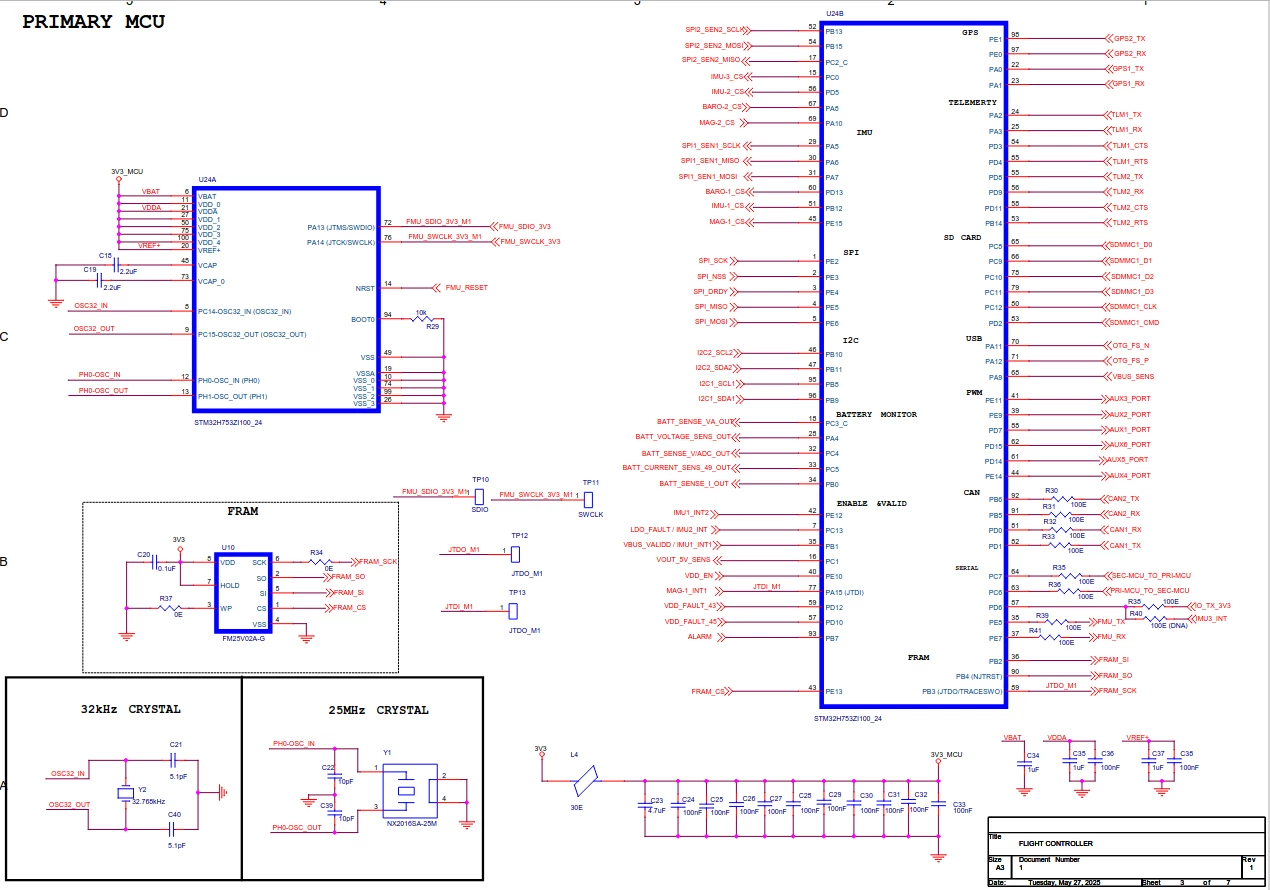Click the AUX3_PORT net label

tap(1131, 399)
